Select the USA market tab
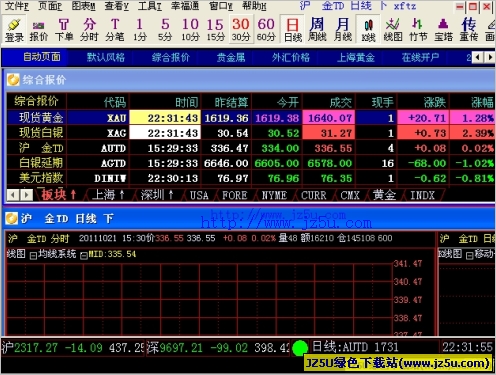 pyautogui.click(x=199, y=195)
